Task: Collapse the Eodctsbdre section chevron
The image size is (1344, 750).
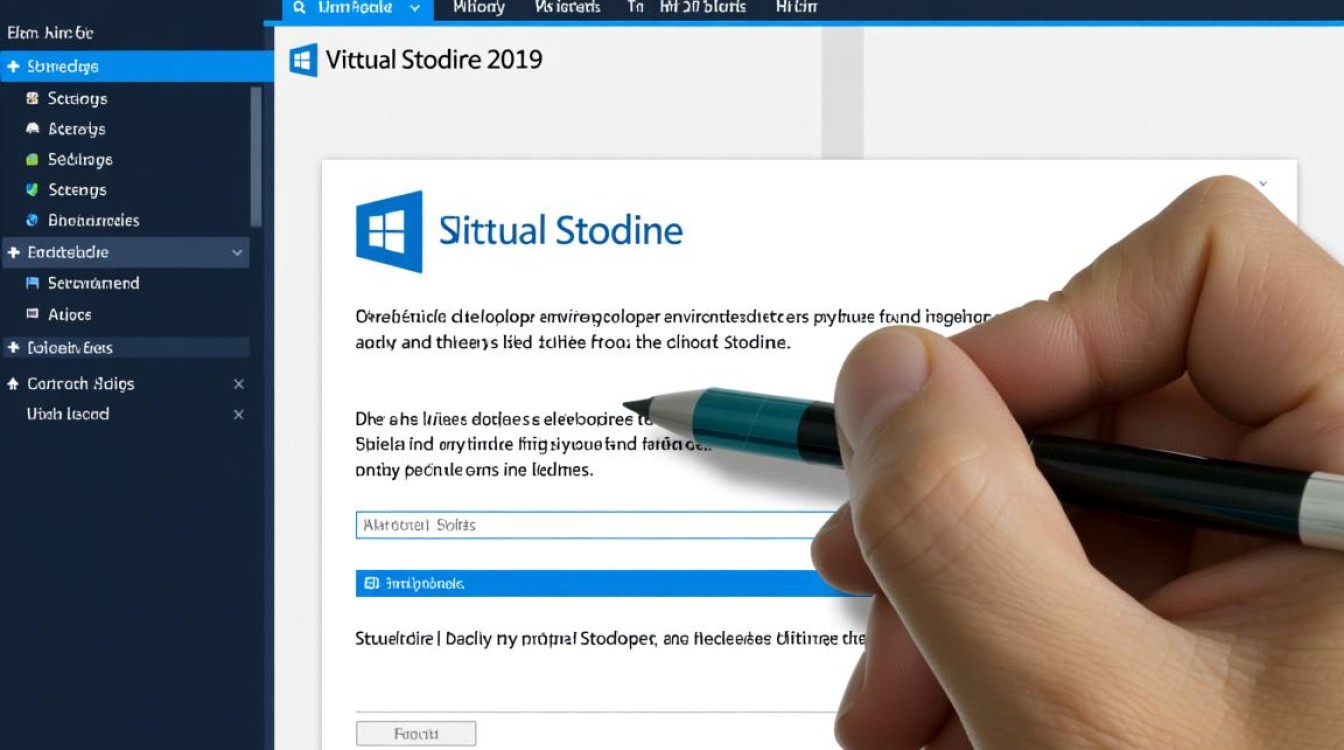Action: click(x=237, y=253)
